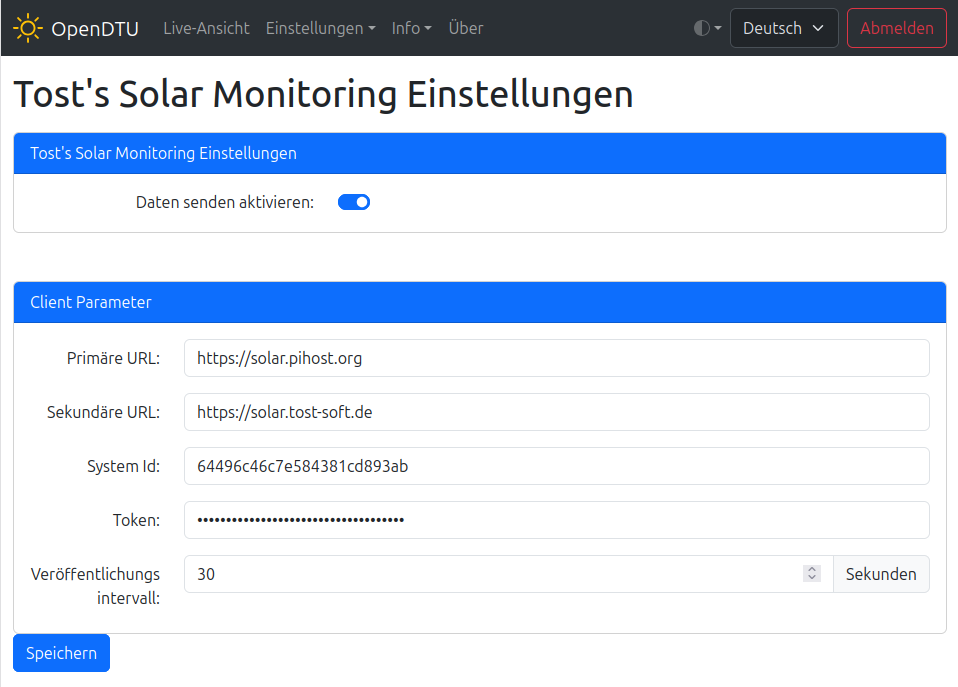958x687 pixels.
Task: Click the Client Parameter card header
Action: pyautogui.click(x=479, y=302)
